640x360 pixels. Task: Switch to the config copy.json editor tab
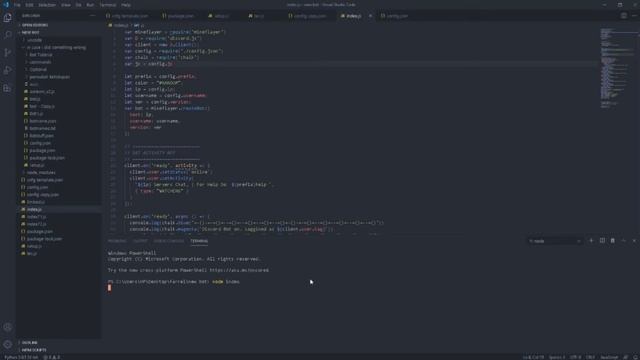pos(308,16)
